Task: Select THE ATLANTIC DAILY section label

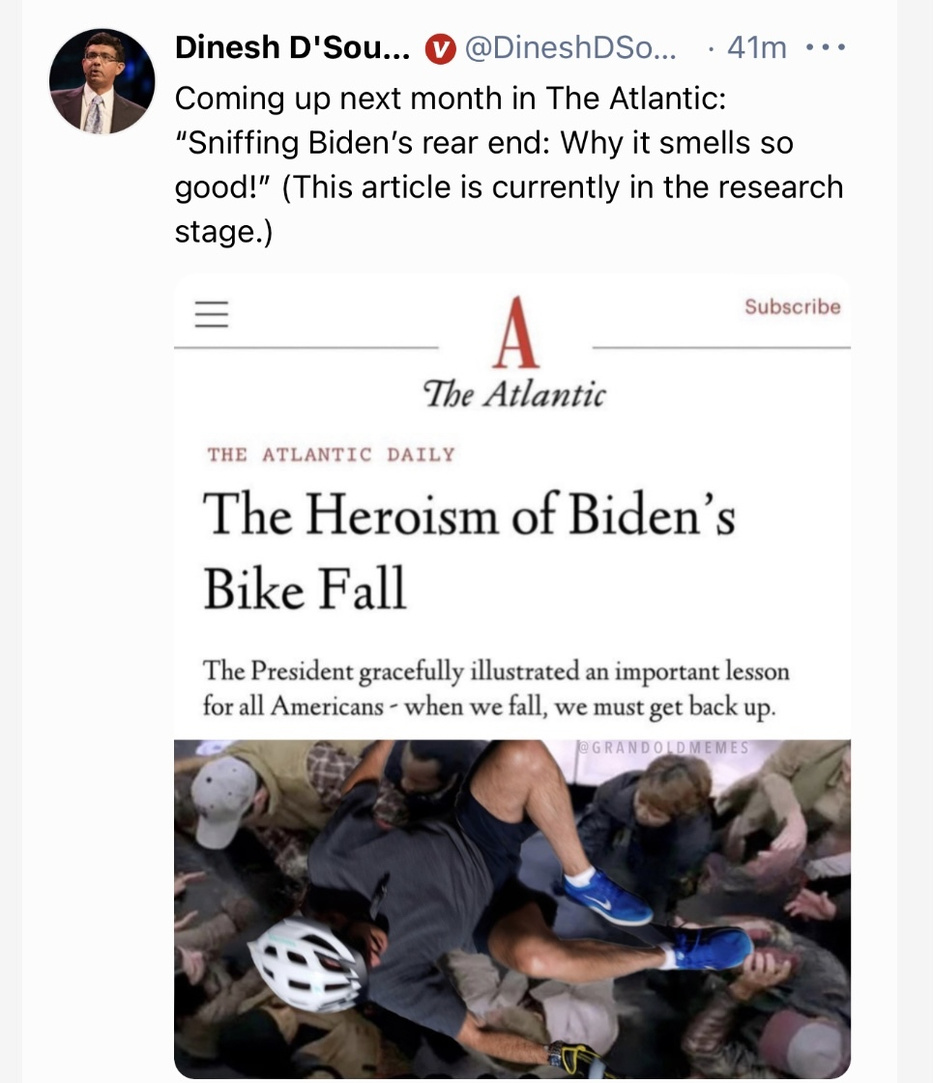Action: [331, 455]
